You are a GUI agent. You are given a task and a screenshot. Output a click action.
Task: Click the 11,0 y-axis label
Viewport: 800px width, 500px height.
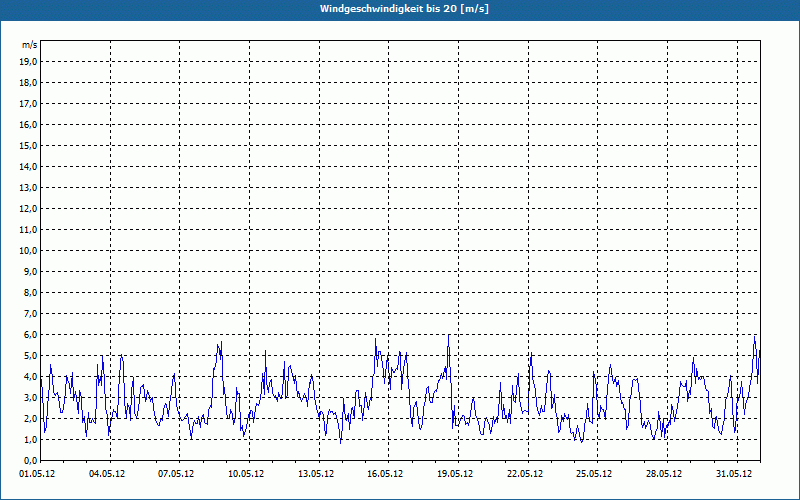tap(28, 230)
